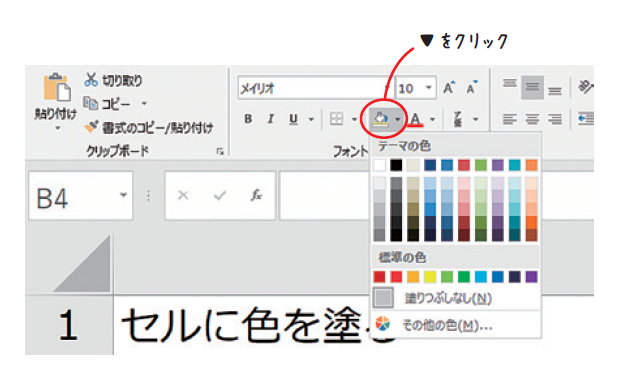Choose 塗りつぶしなし (No Fill) option
The width and height of the screenshot is (622, 371).
click(456, 298)
